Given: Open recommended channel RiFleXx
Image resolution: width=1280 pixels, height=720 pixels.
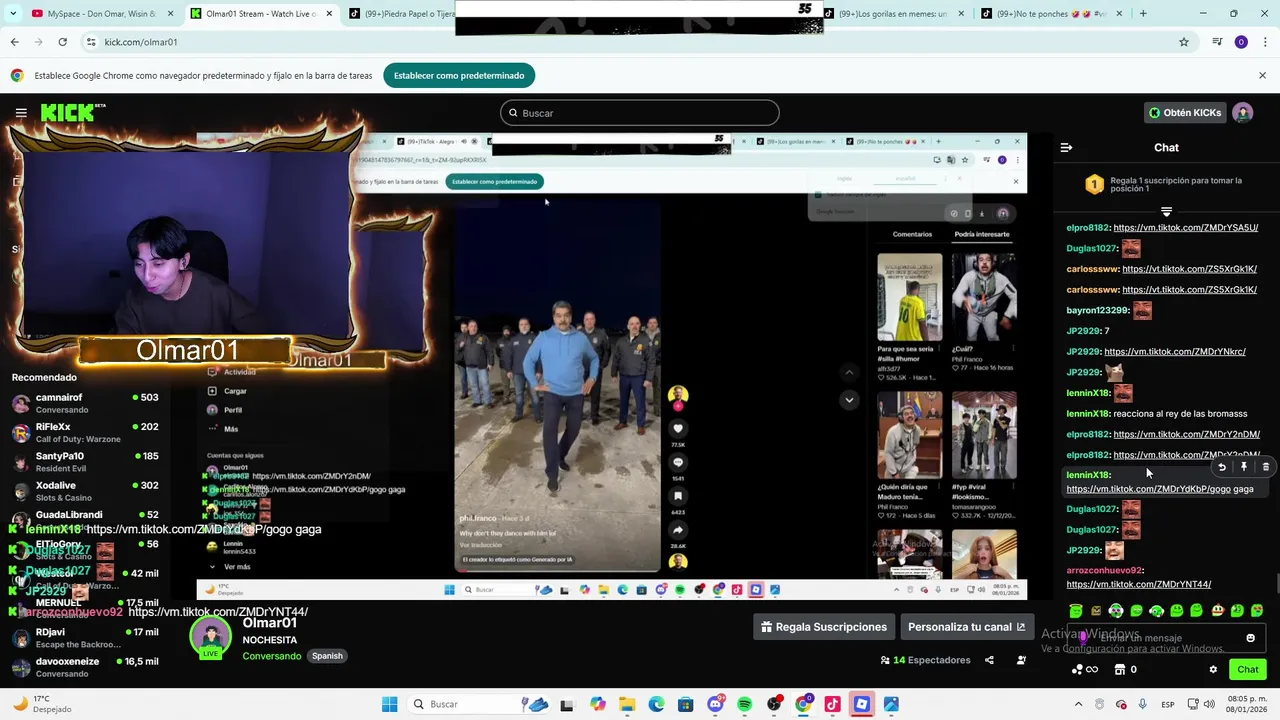Looking at the screenshot, I should coord(85,432).
